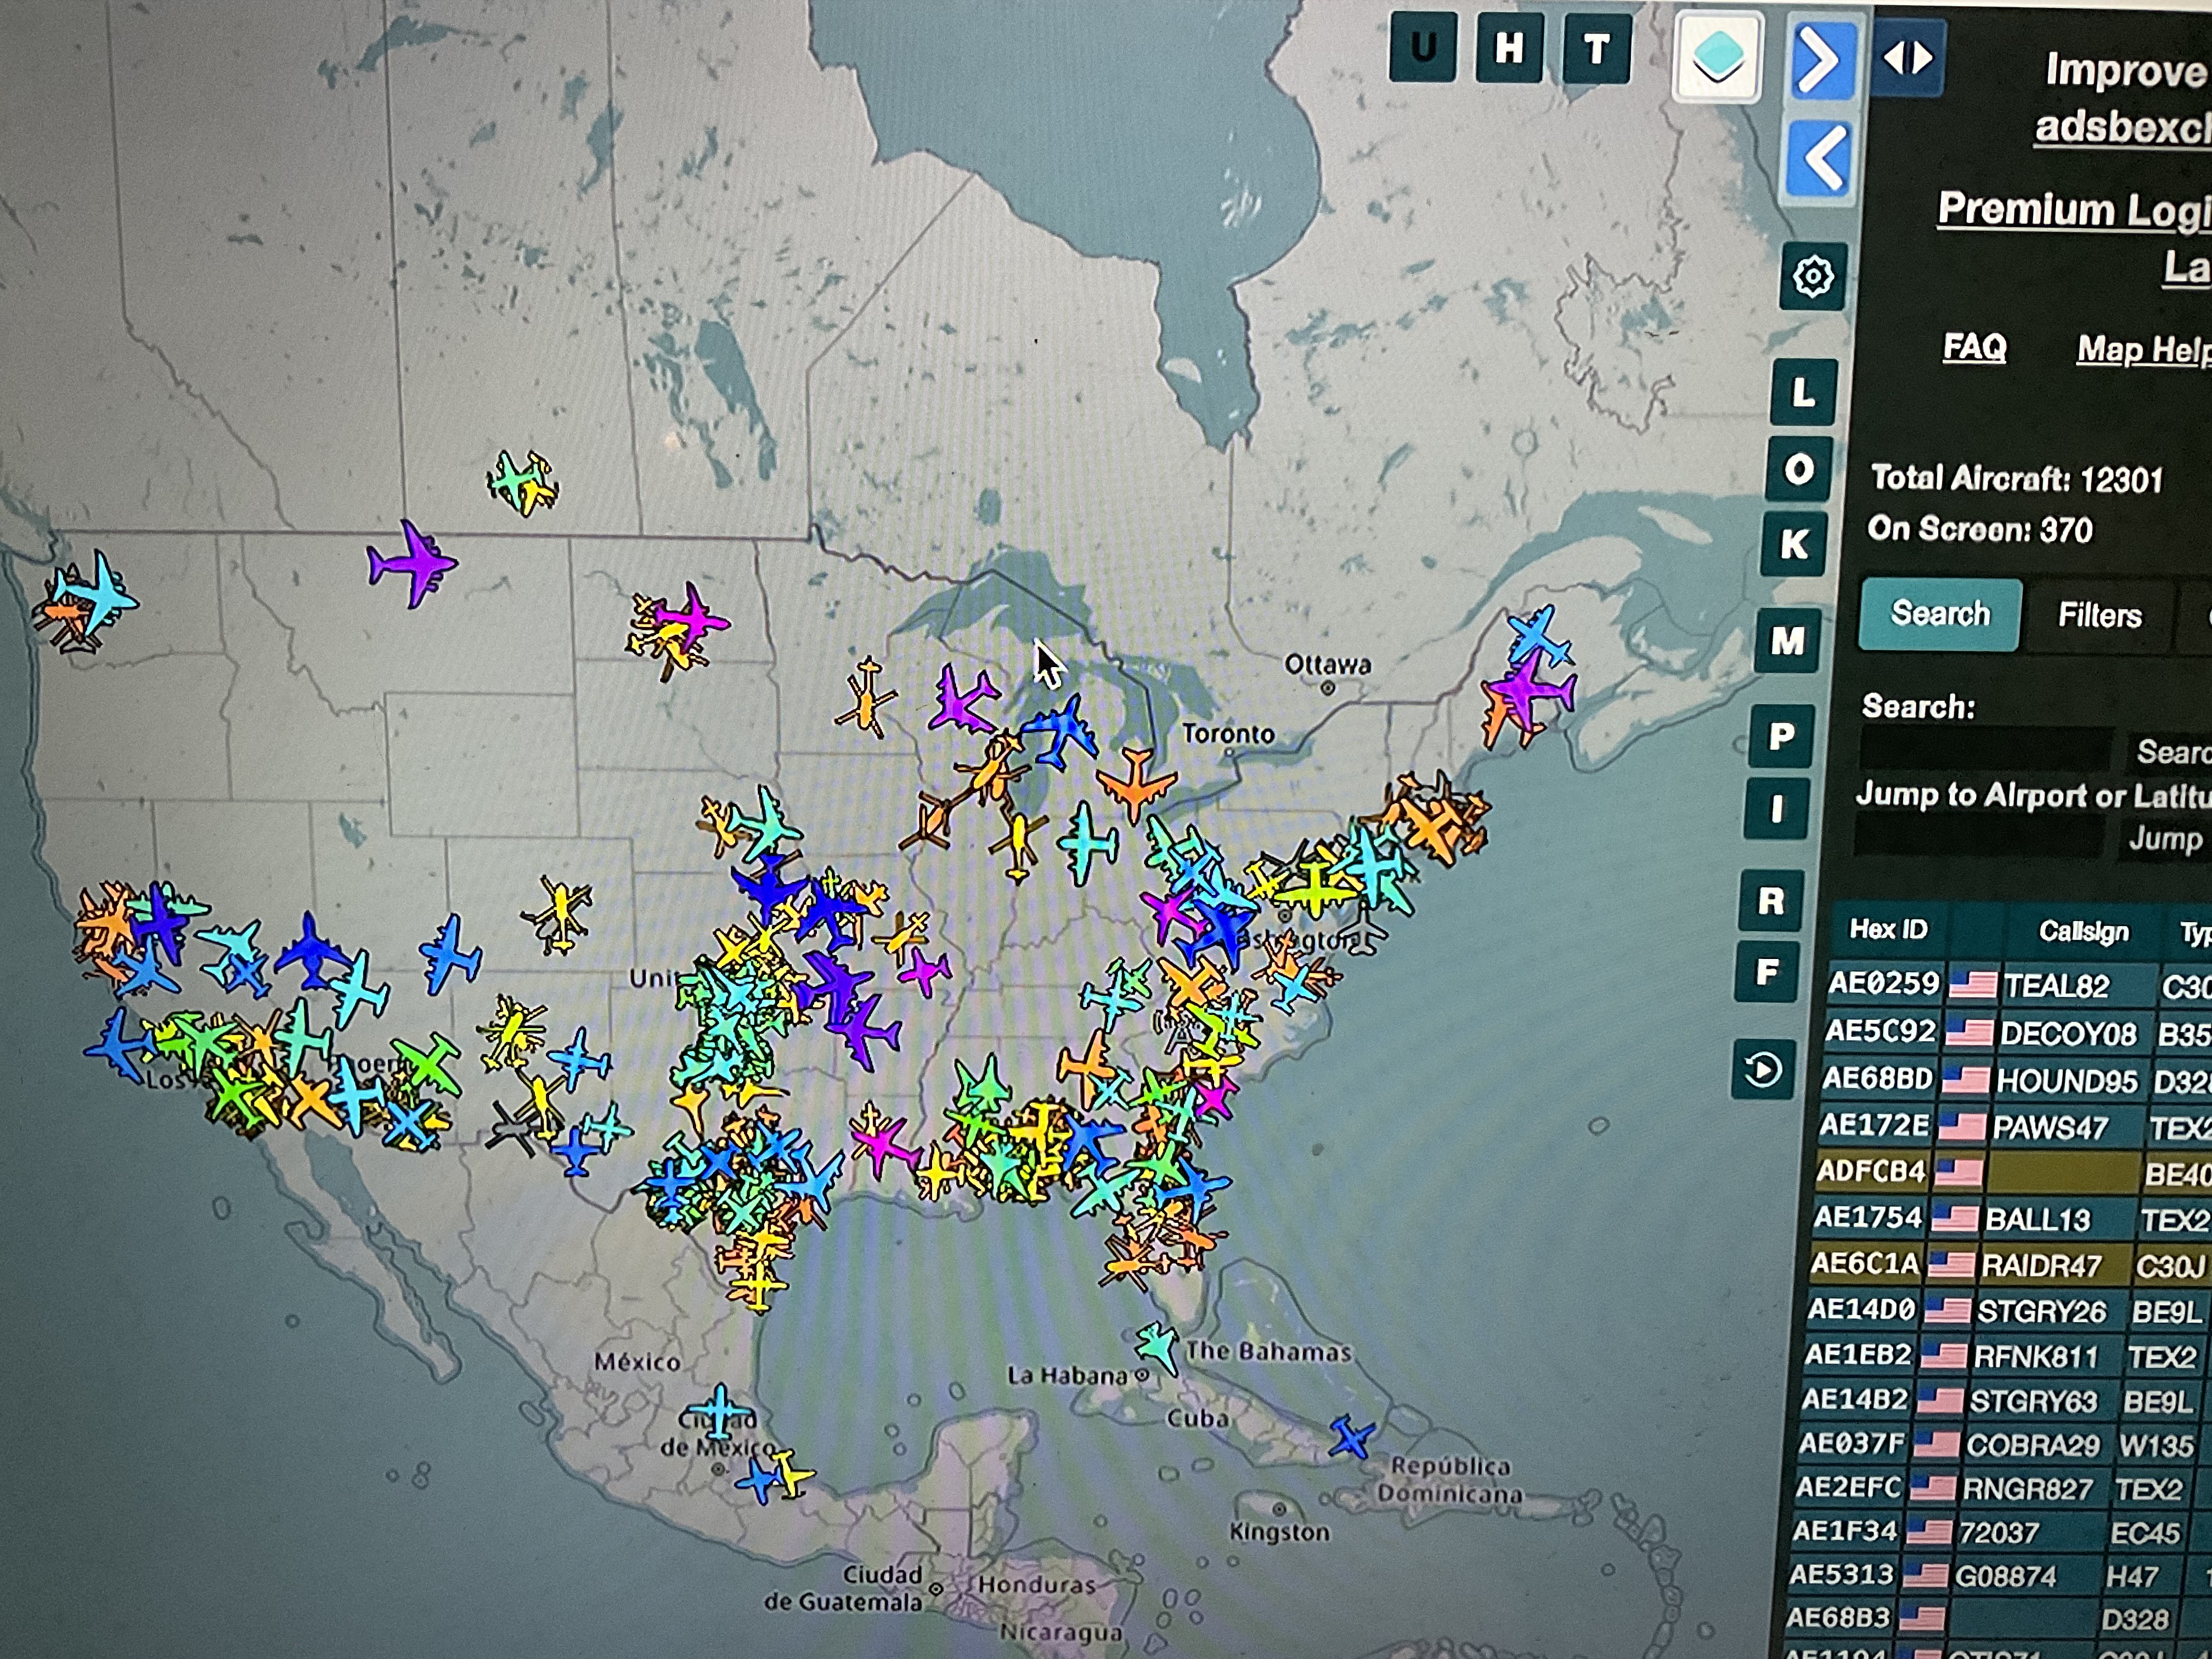Toggle the I map button
The height and width of the screenshot is (1659, 2212).
click(x=1776, y=808)
